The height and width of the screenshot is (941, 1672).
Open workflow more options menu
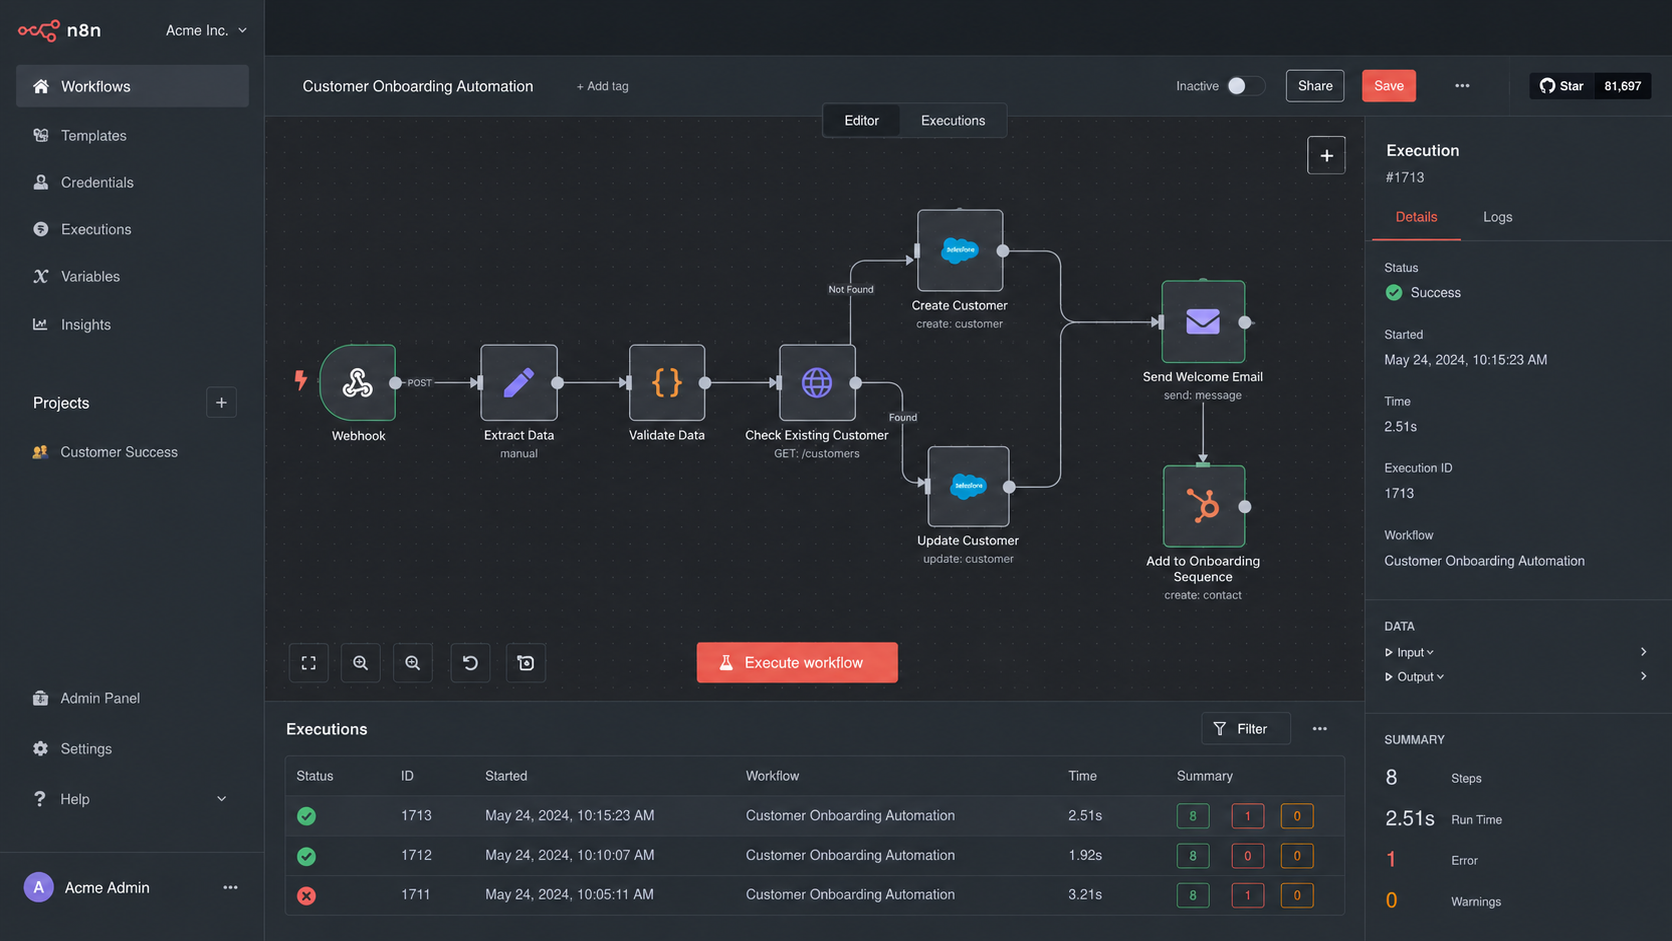tap(1462, 86)
